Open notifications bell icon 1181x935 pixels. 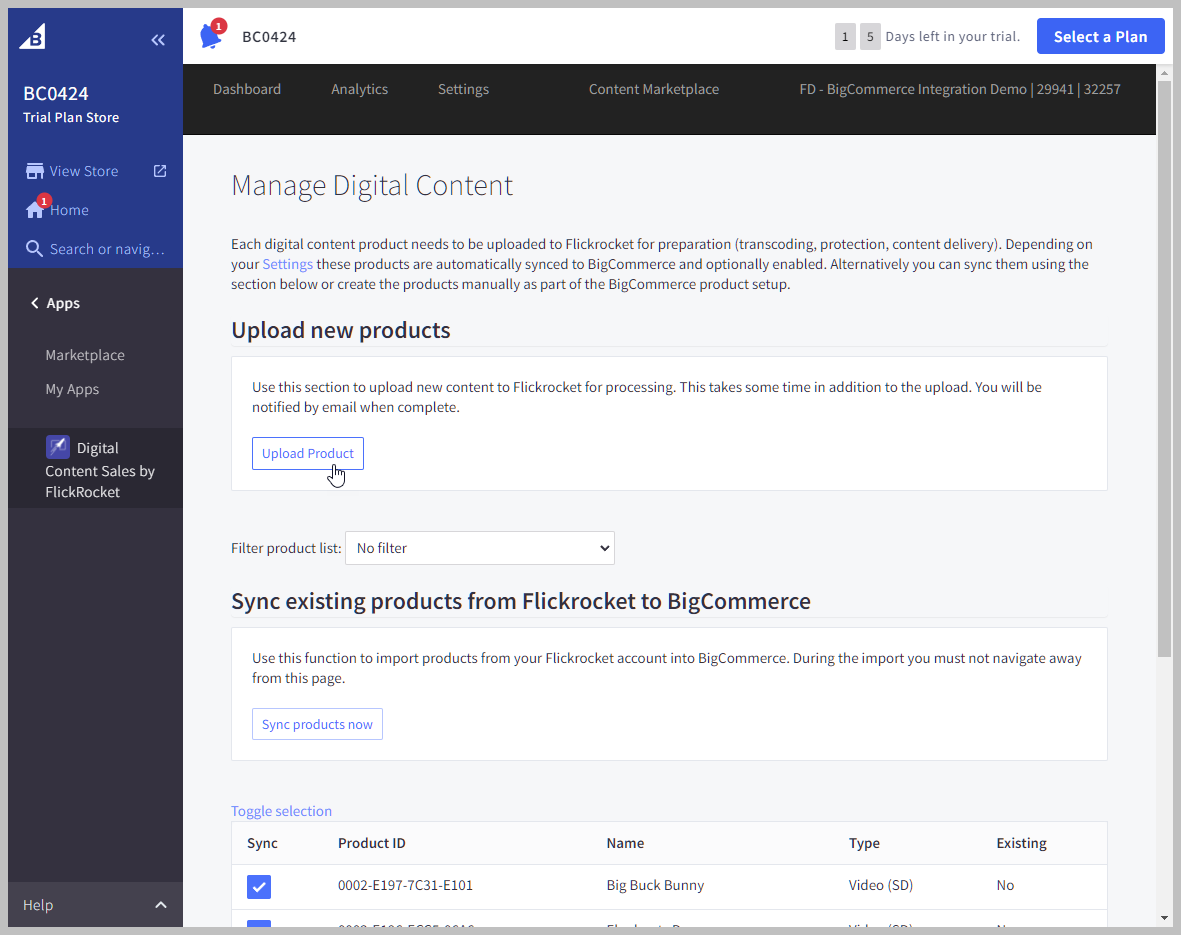point(210,37)
